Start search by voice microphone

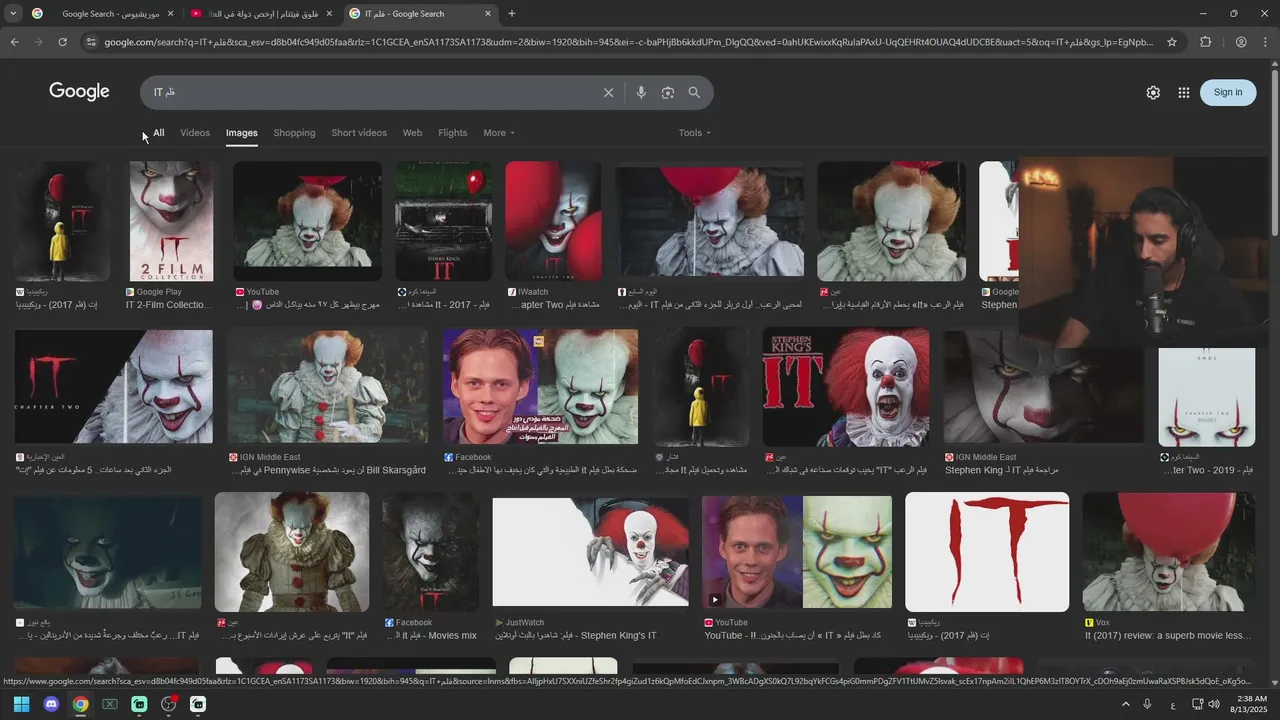pyautogui.click(x=641, y=93)
